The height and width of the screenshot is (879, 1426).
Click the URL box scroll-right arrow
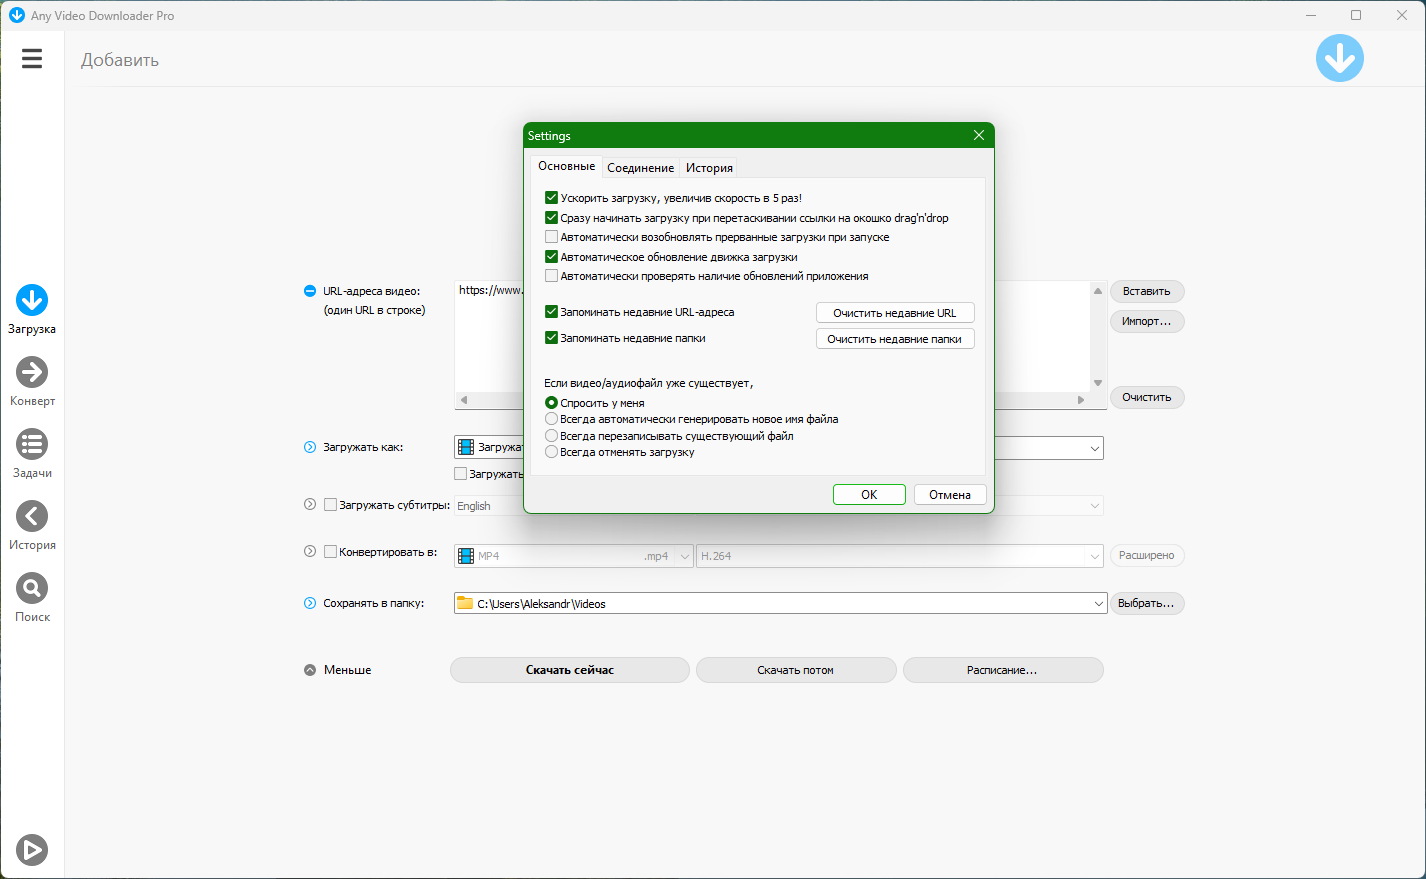click(1081, 400)
